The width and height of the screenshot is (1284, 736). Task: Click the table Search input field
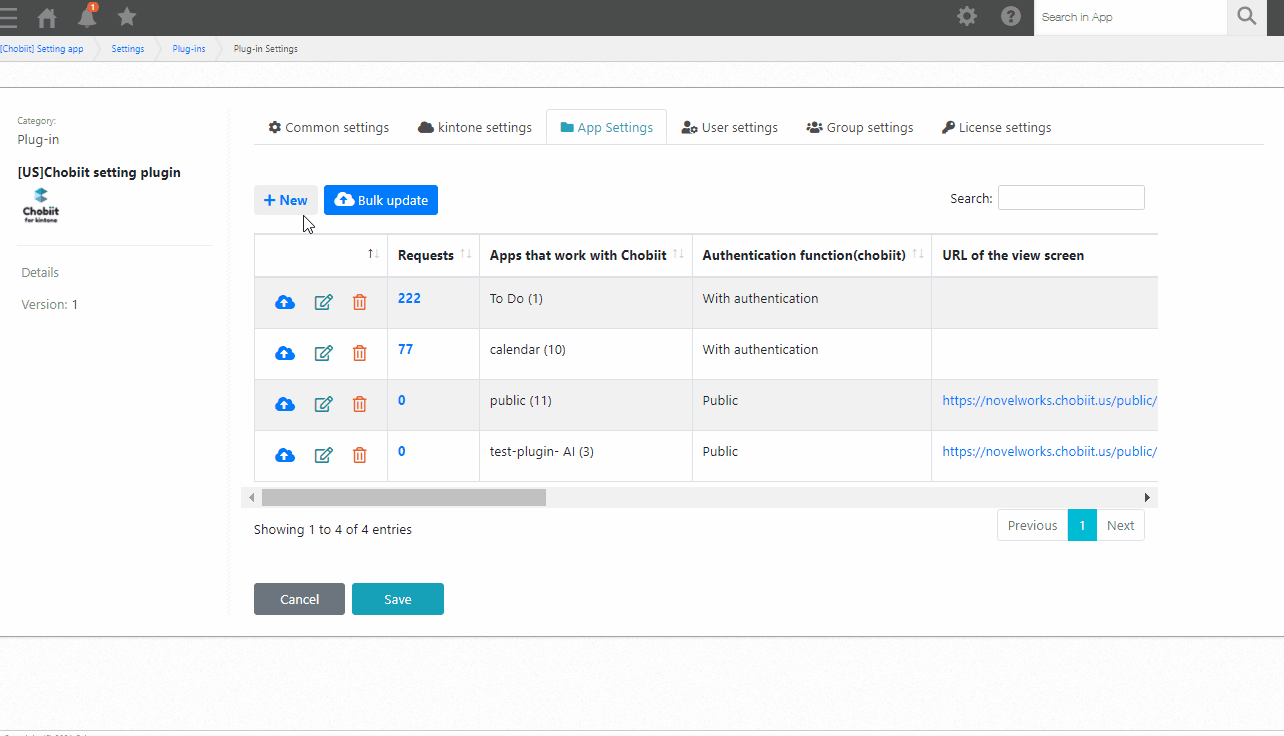coord(1071,198)
